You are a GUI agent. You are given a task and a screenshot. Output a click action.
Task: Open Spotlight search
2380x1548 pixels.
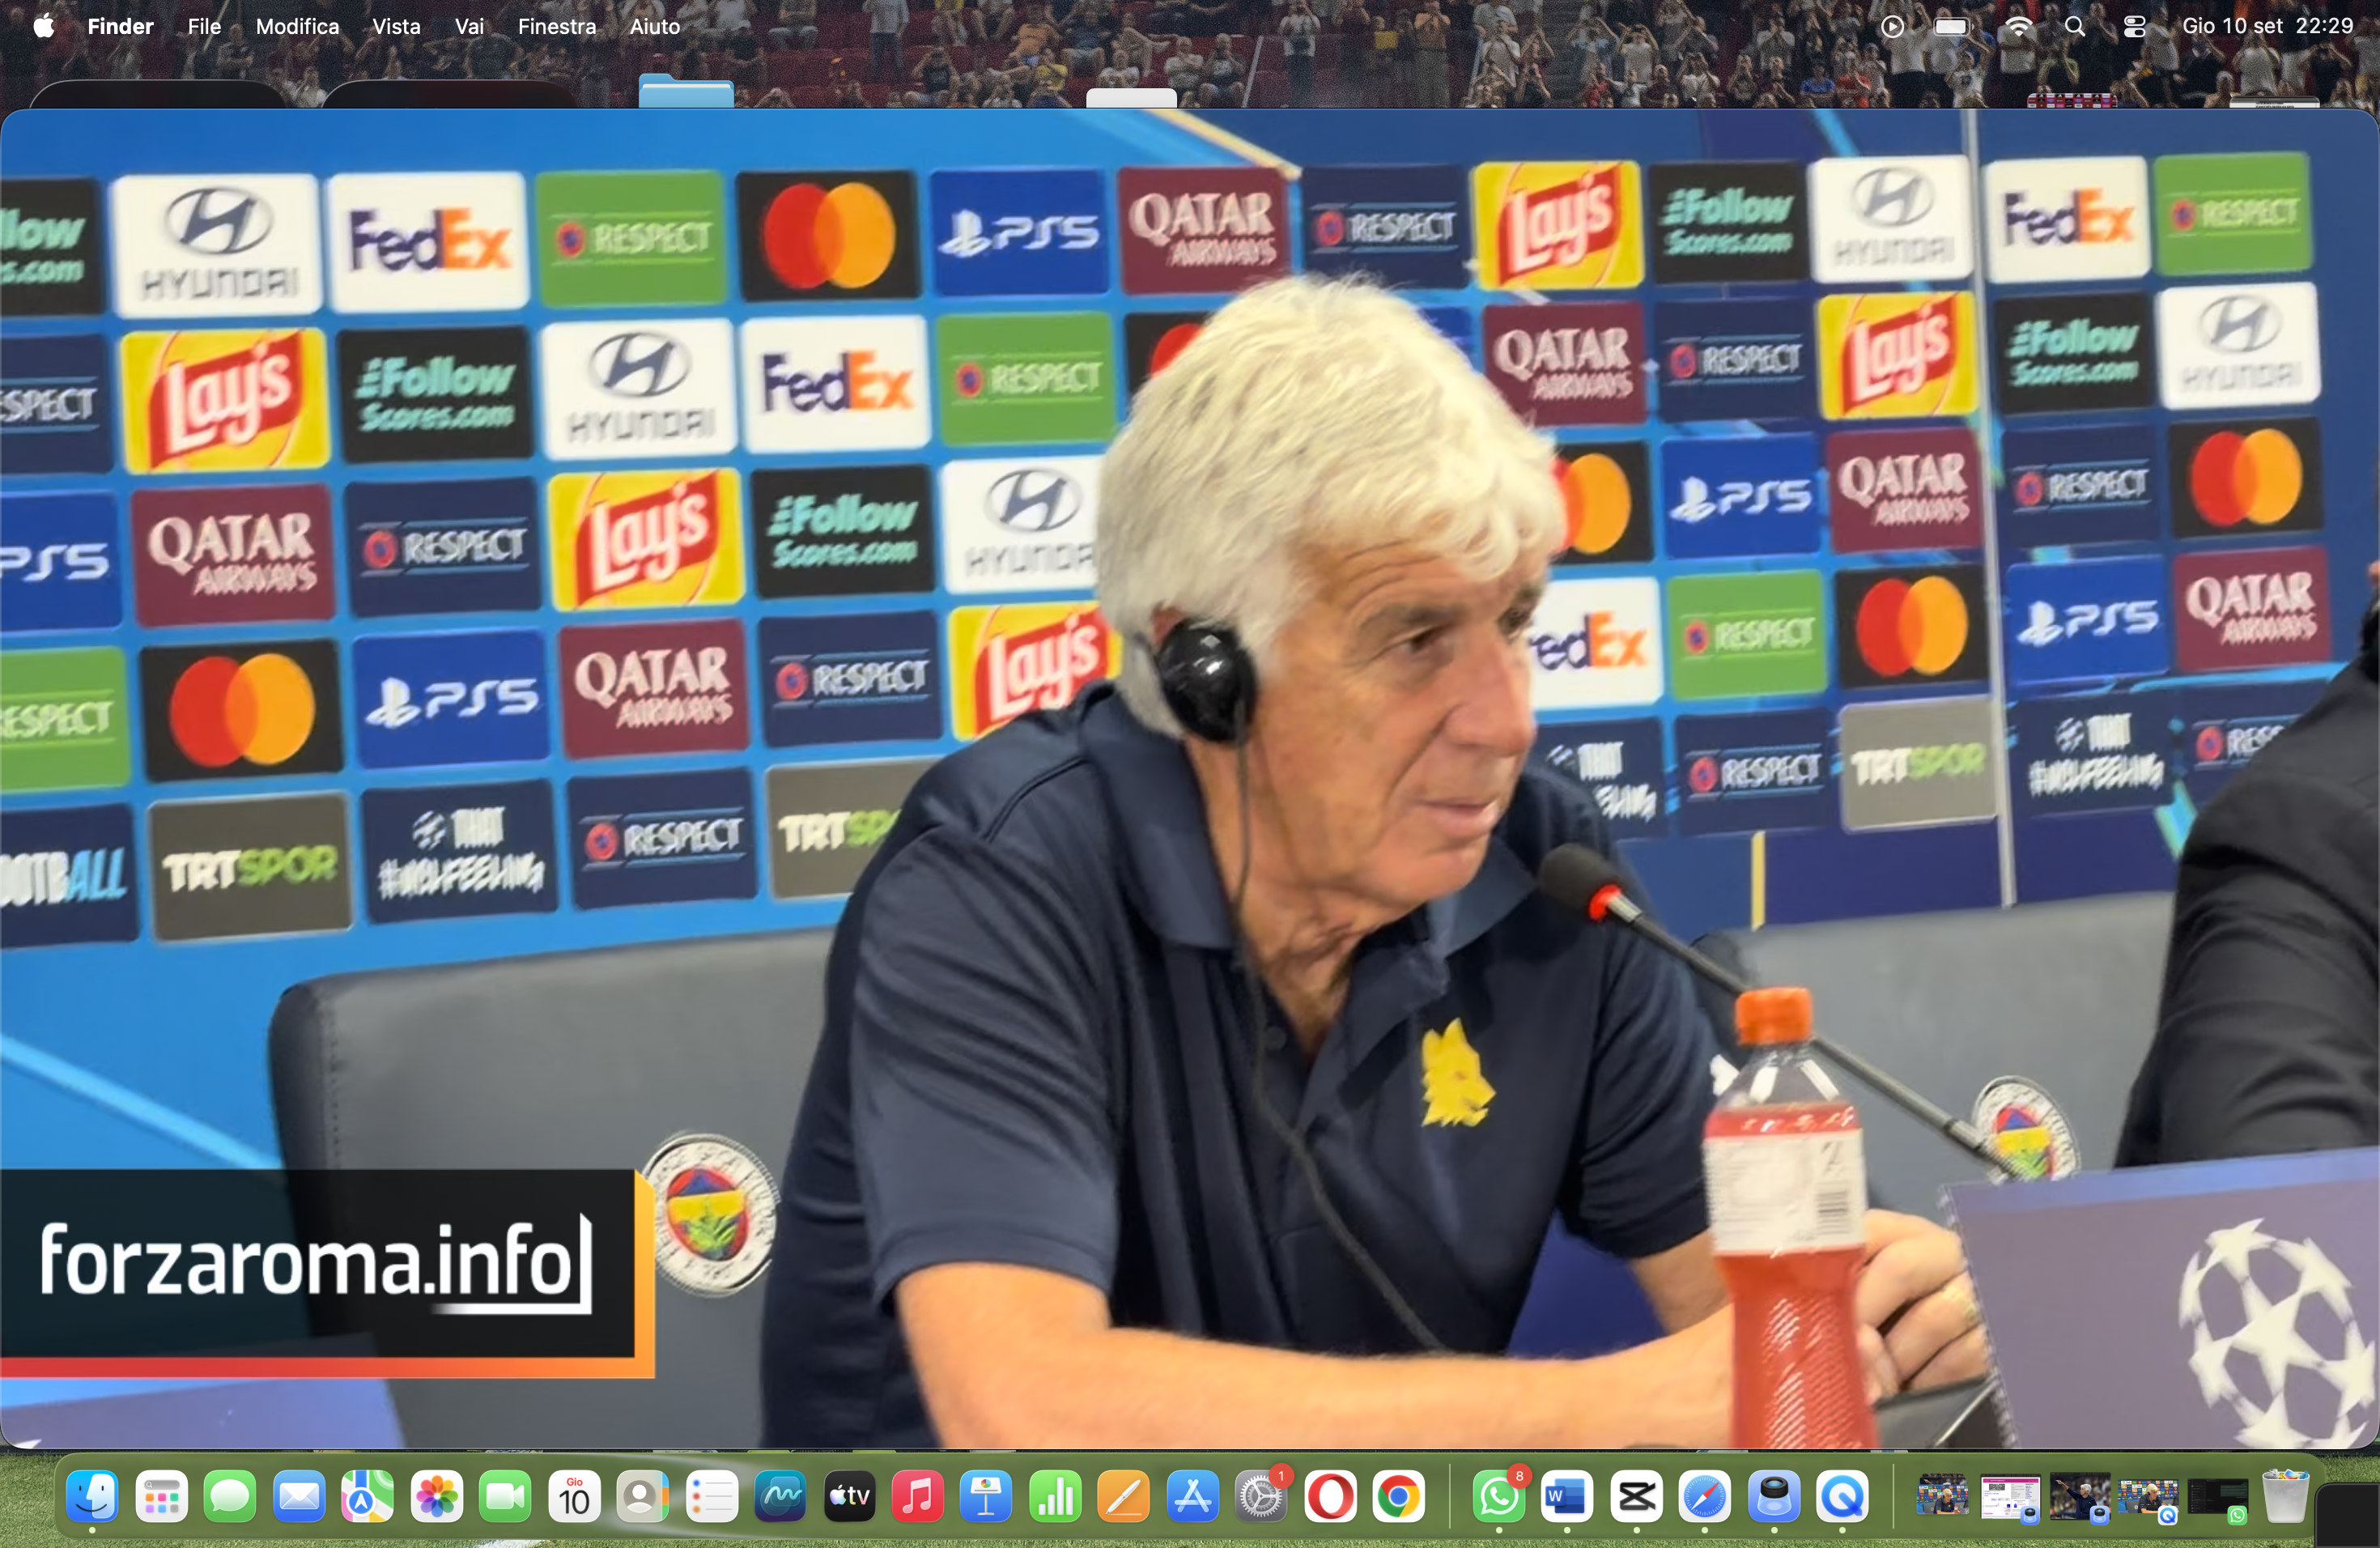2075,27
